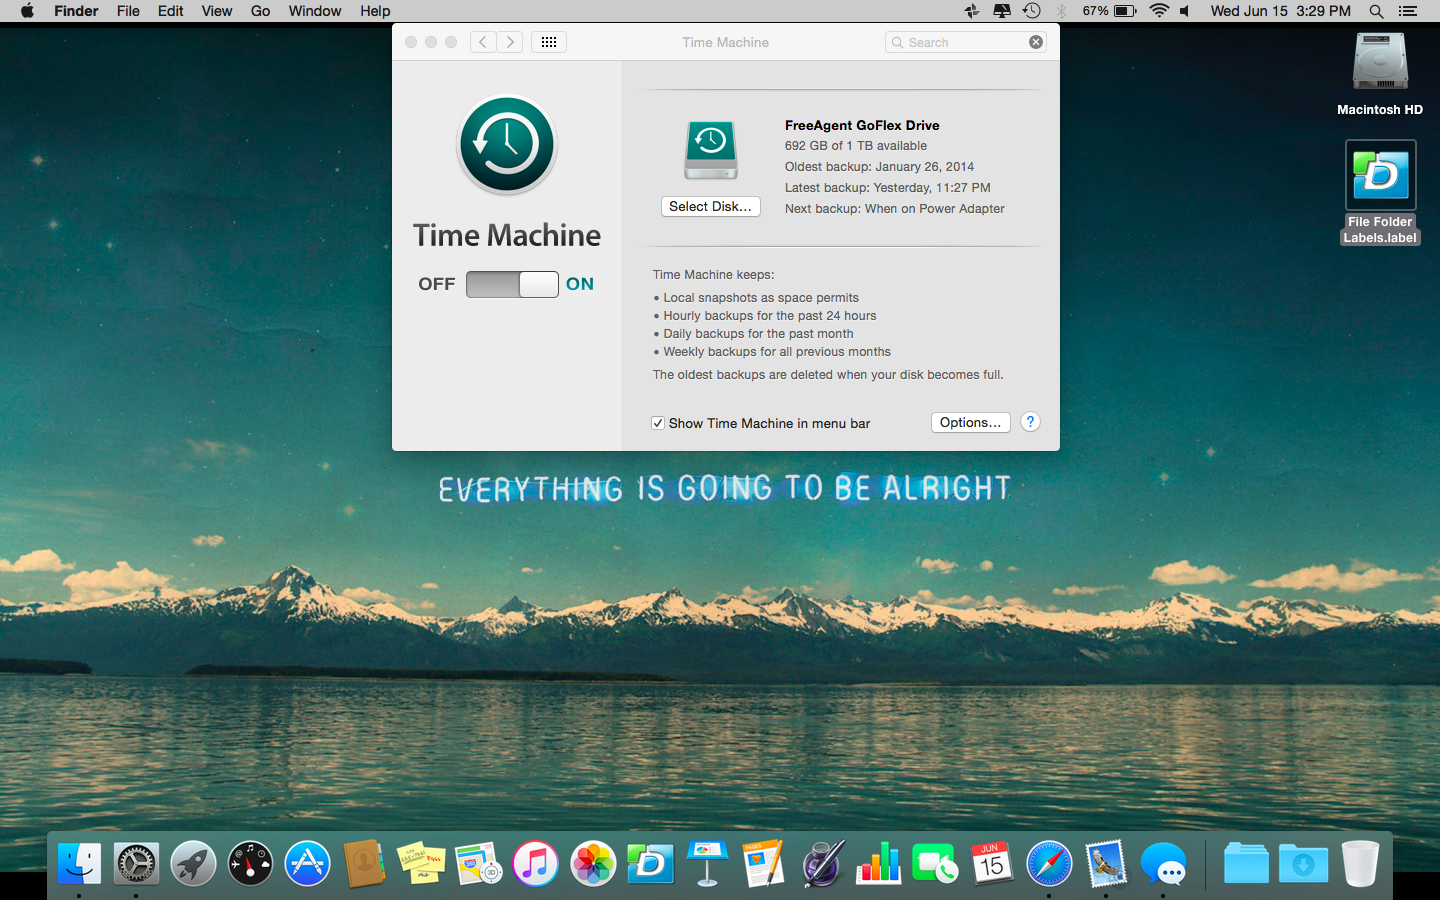Go back with the toolbar back arrow
This screenshot has width=1440, height=900.
pyautogui.click(x=483, y=42)
